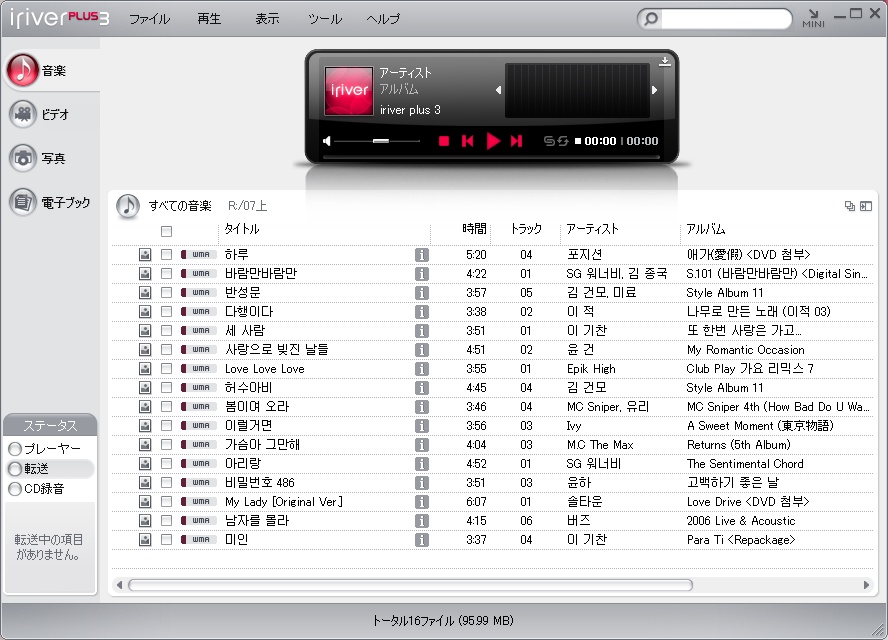Click the horizontal scrollbar thumb

coord(411,585)
